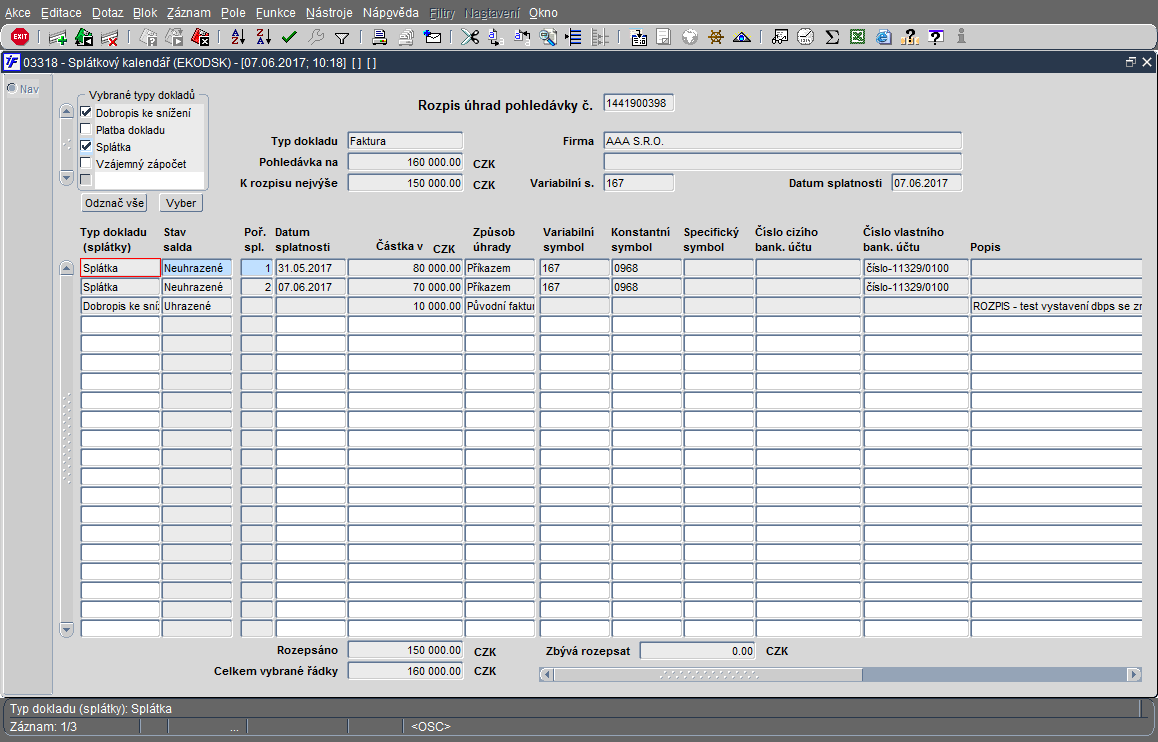1158x742 pixels.
Task: Click date cell 31.05.2017
Action: tap(311, 268)
